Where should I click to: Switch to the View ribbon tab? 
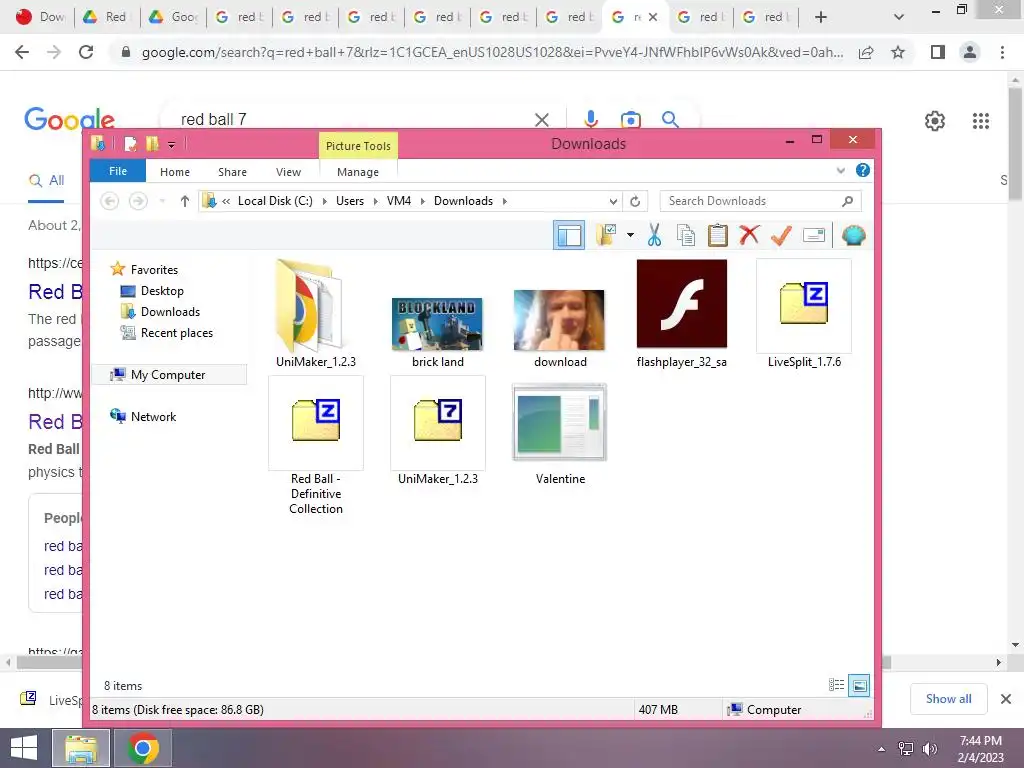[288, 172]
